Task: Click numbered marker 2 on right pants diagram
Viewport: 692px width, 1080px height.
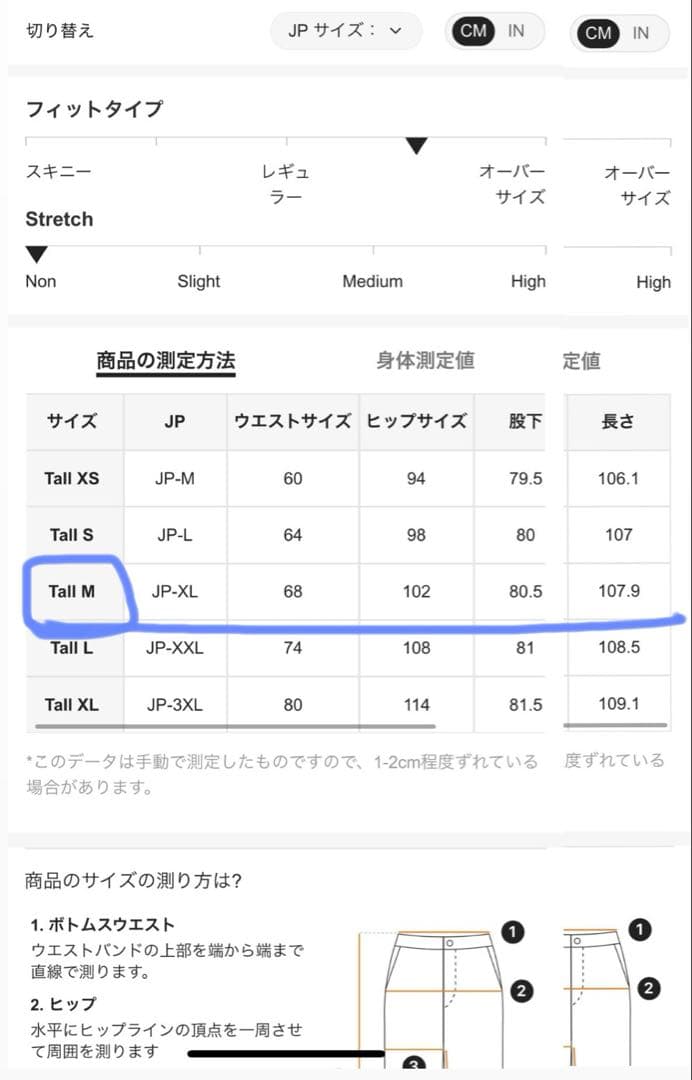Action: [648, 989]
